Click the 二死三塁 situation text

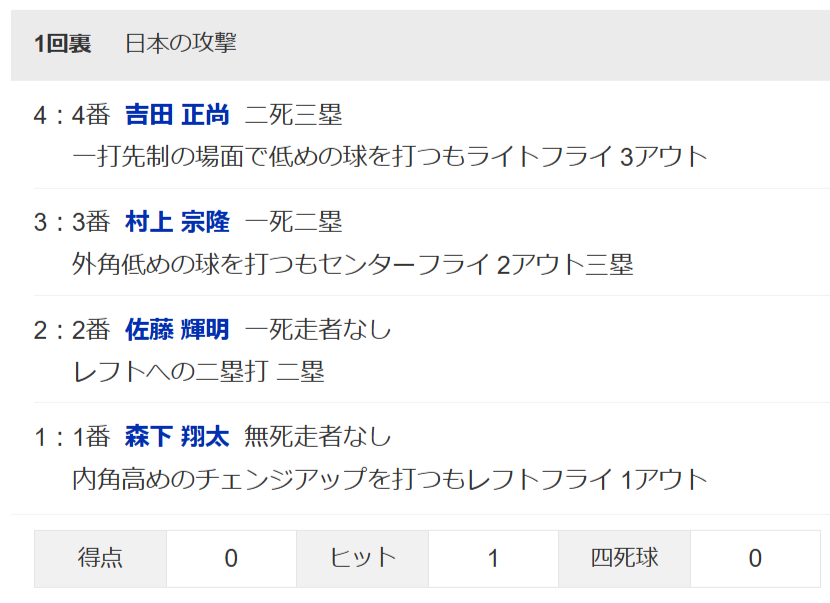click(293, 115)
